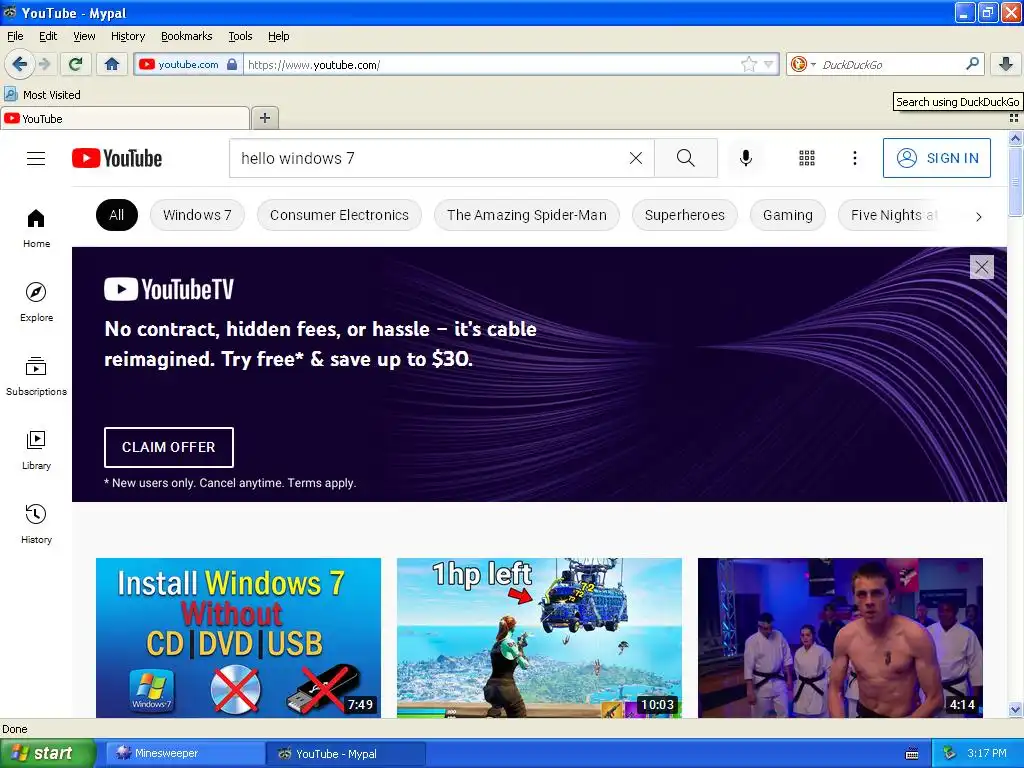Screen dimensions: 1024x768
Task: Open the Bookmarks menu
Action: (187, 36)
